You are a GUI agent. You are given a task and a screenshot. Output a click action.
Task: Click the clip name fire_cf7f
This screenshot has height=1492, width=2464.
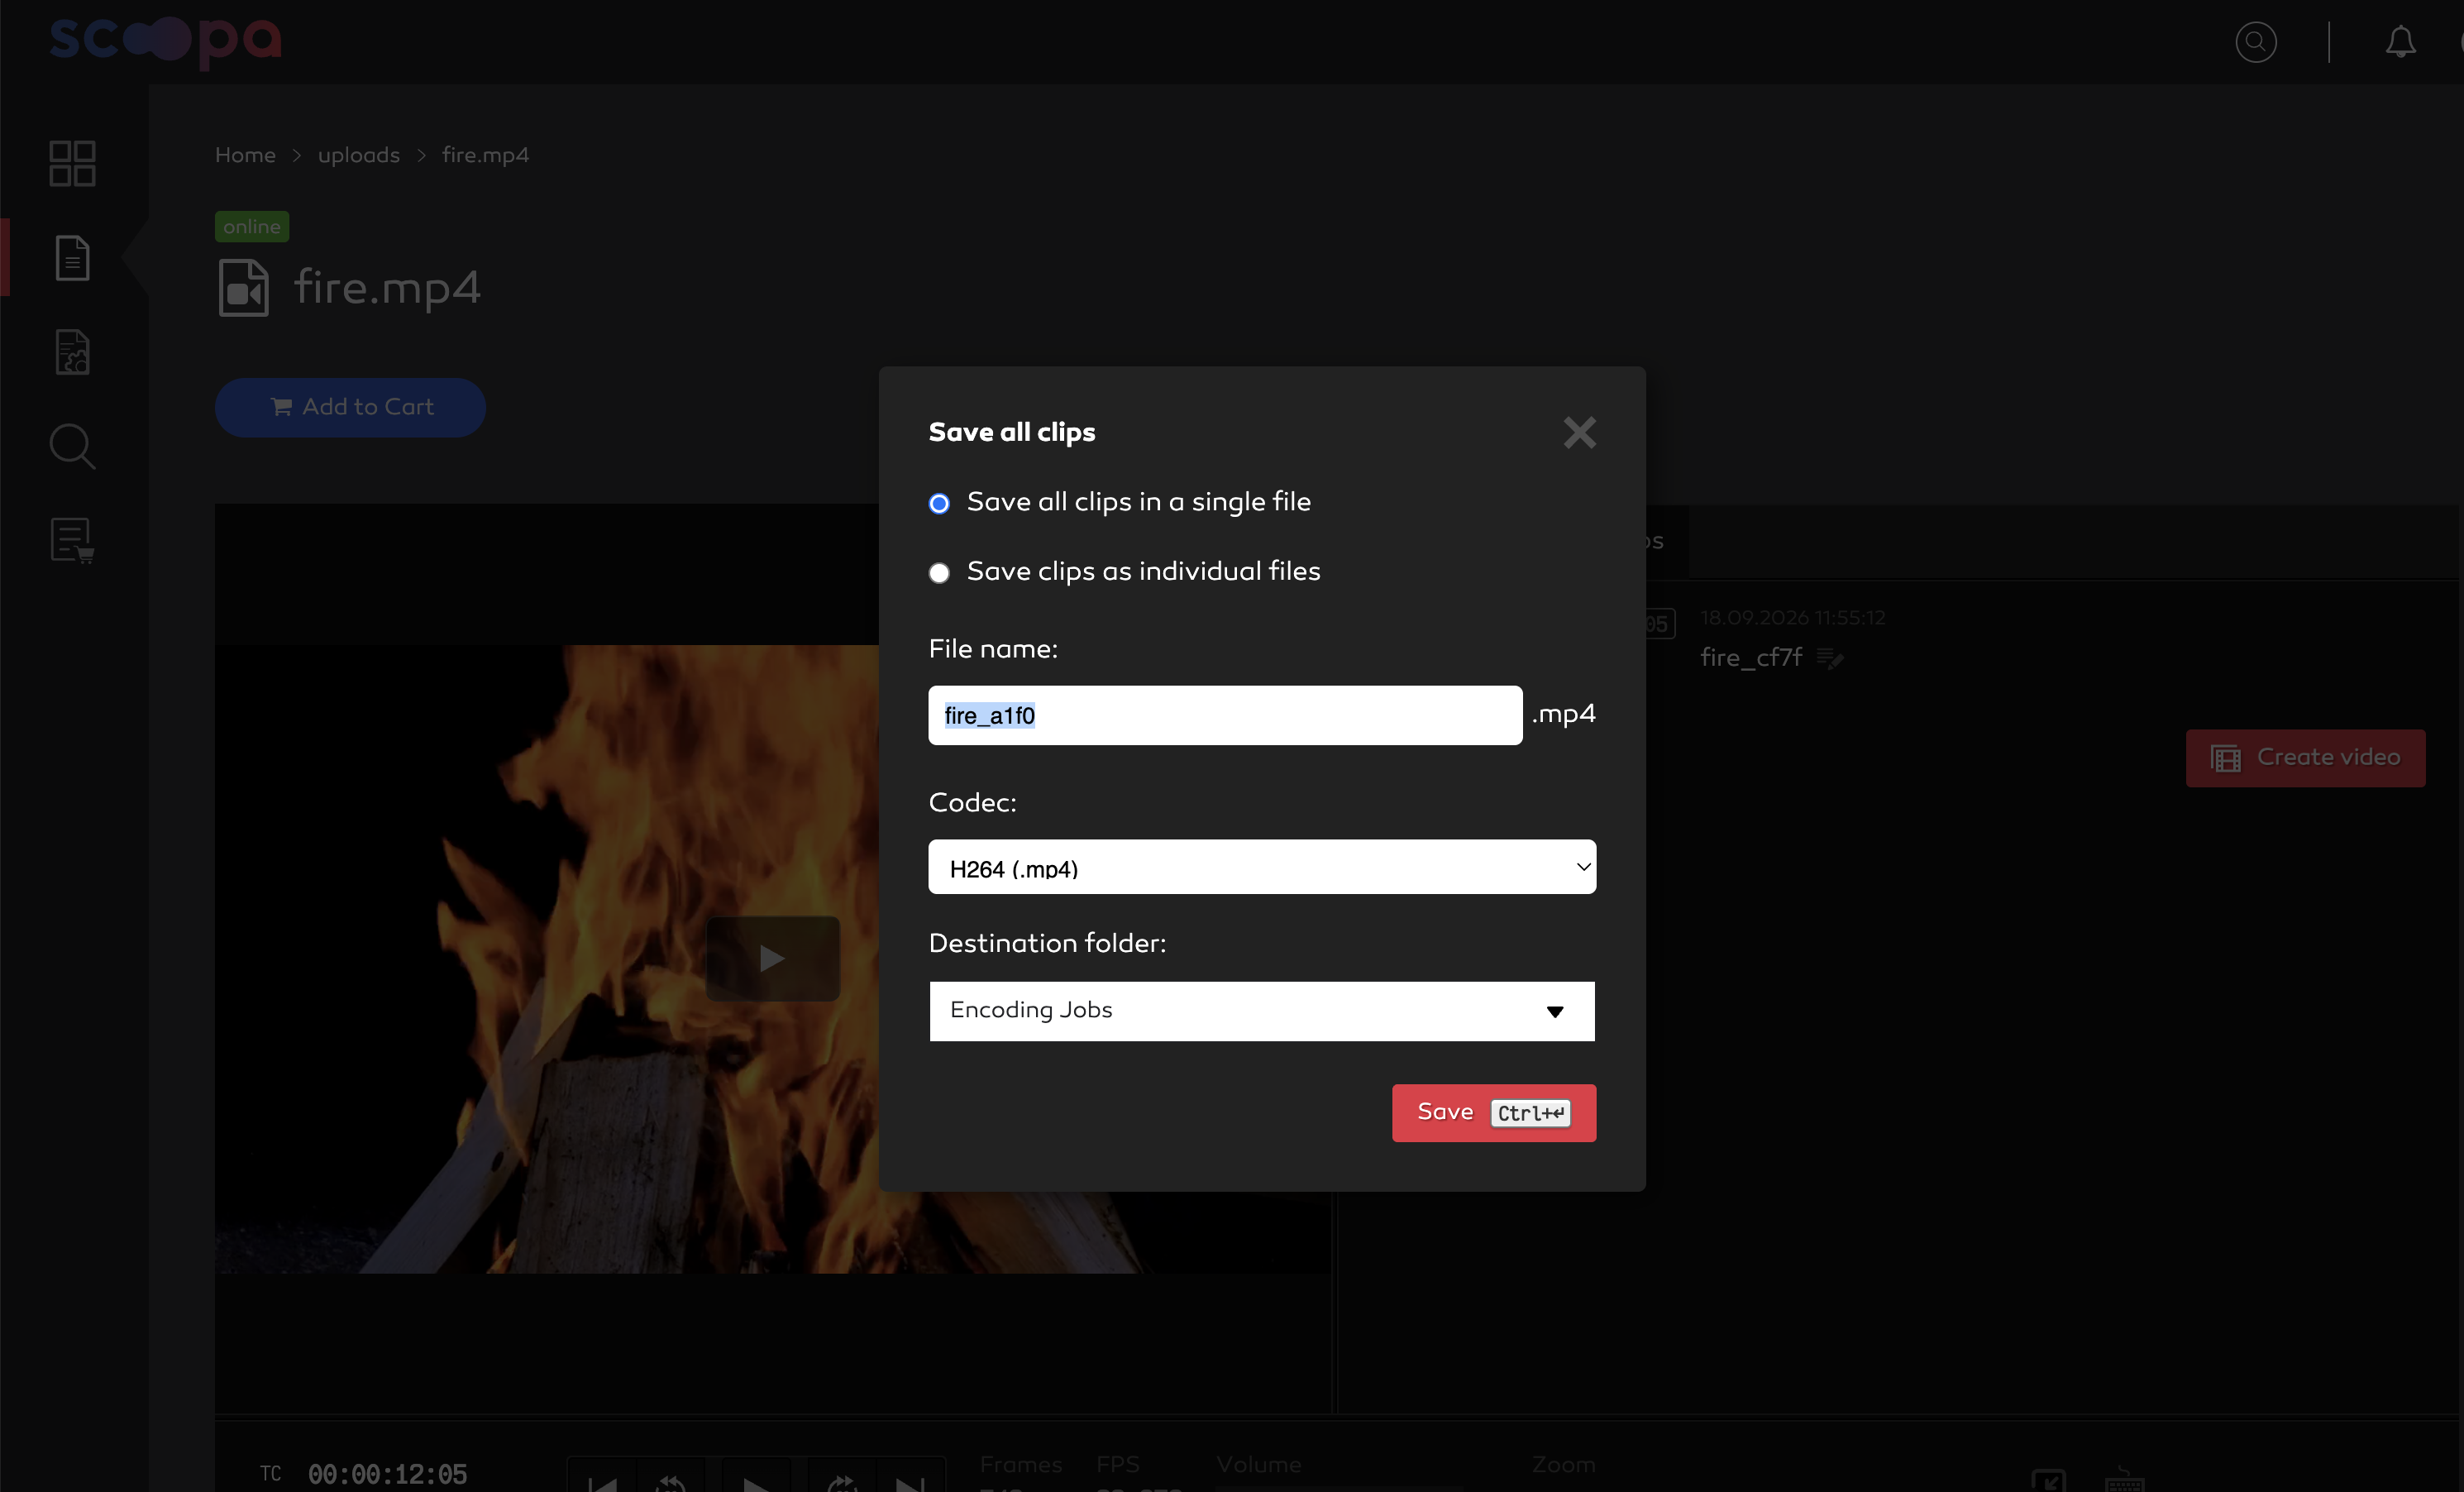pos(1751,658)
